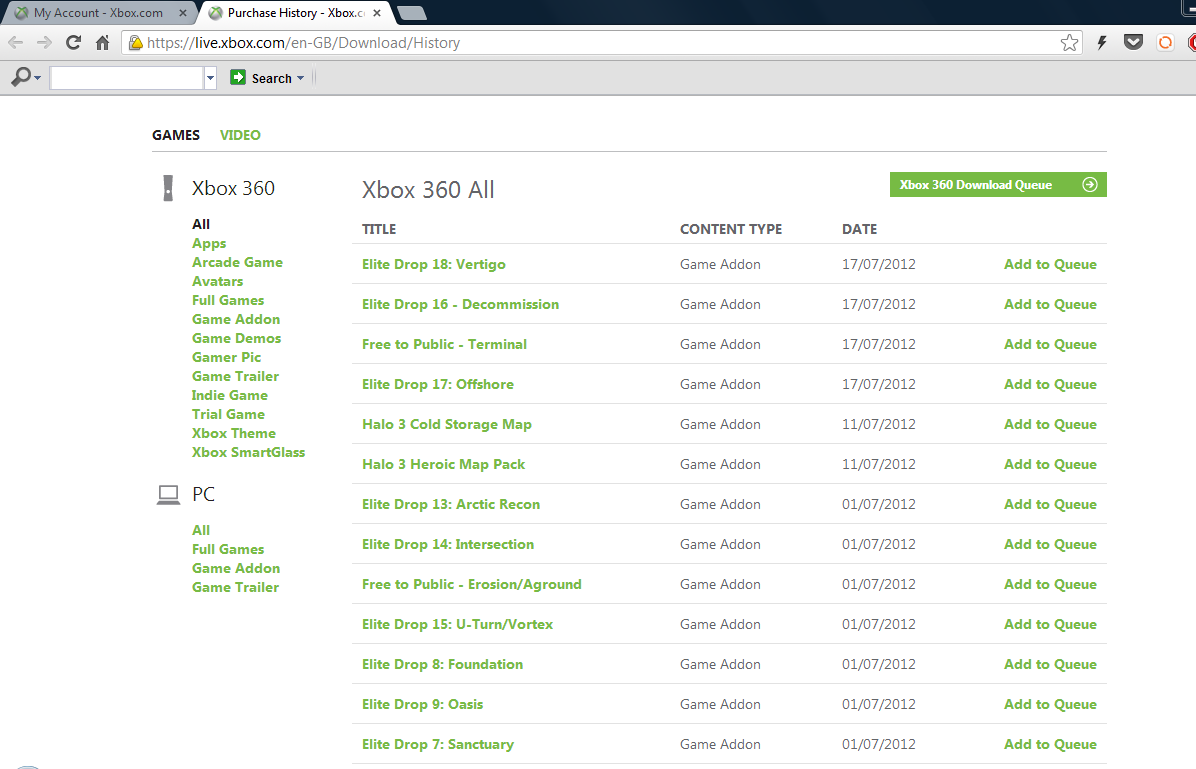Filter by Trial Game
Viewport: 1196px width, 769px height.
tap(228, 414)
